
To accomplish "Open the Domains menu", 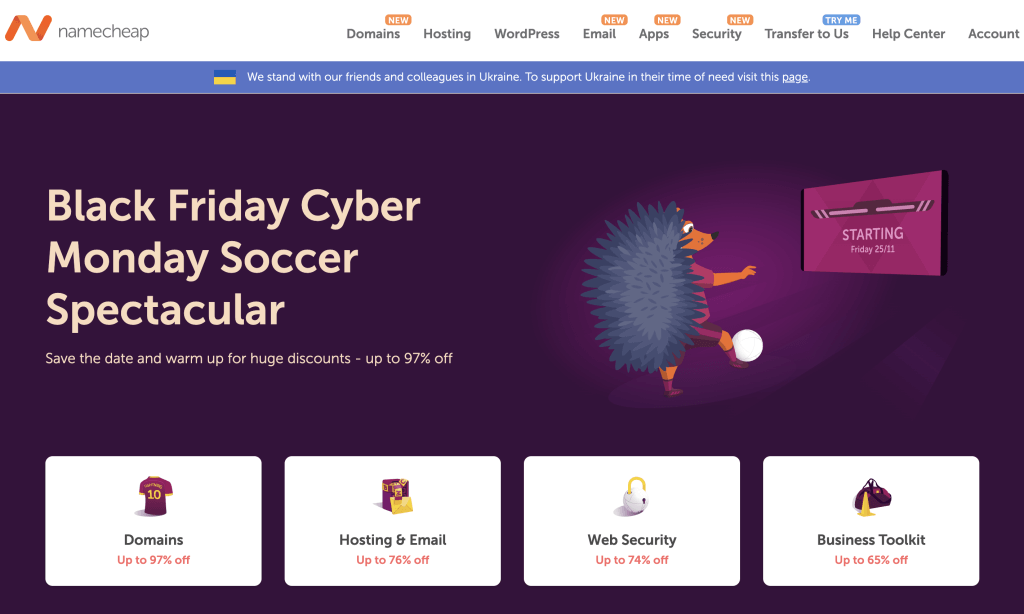I will (x=373, y=34).
